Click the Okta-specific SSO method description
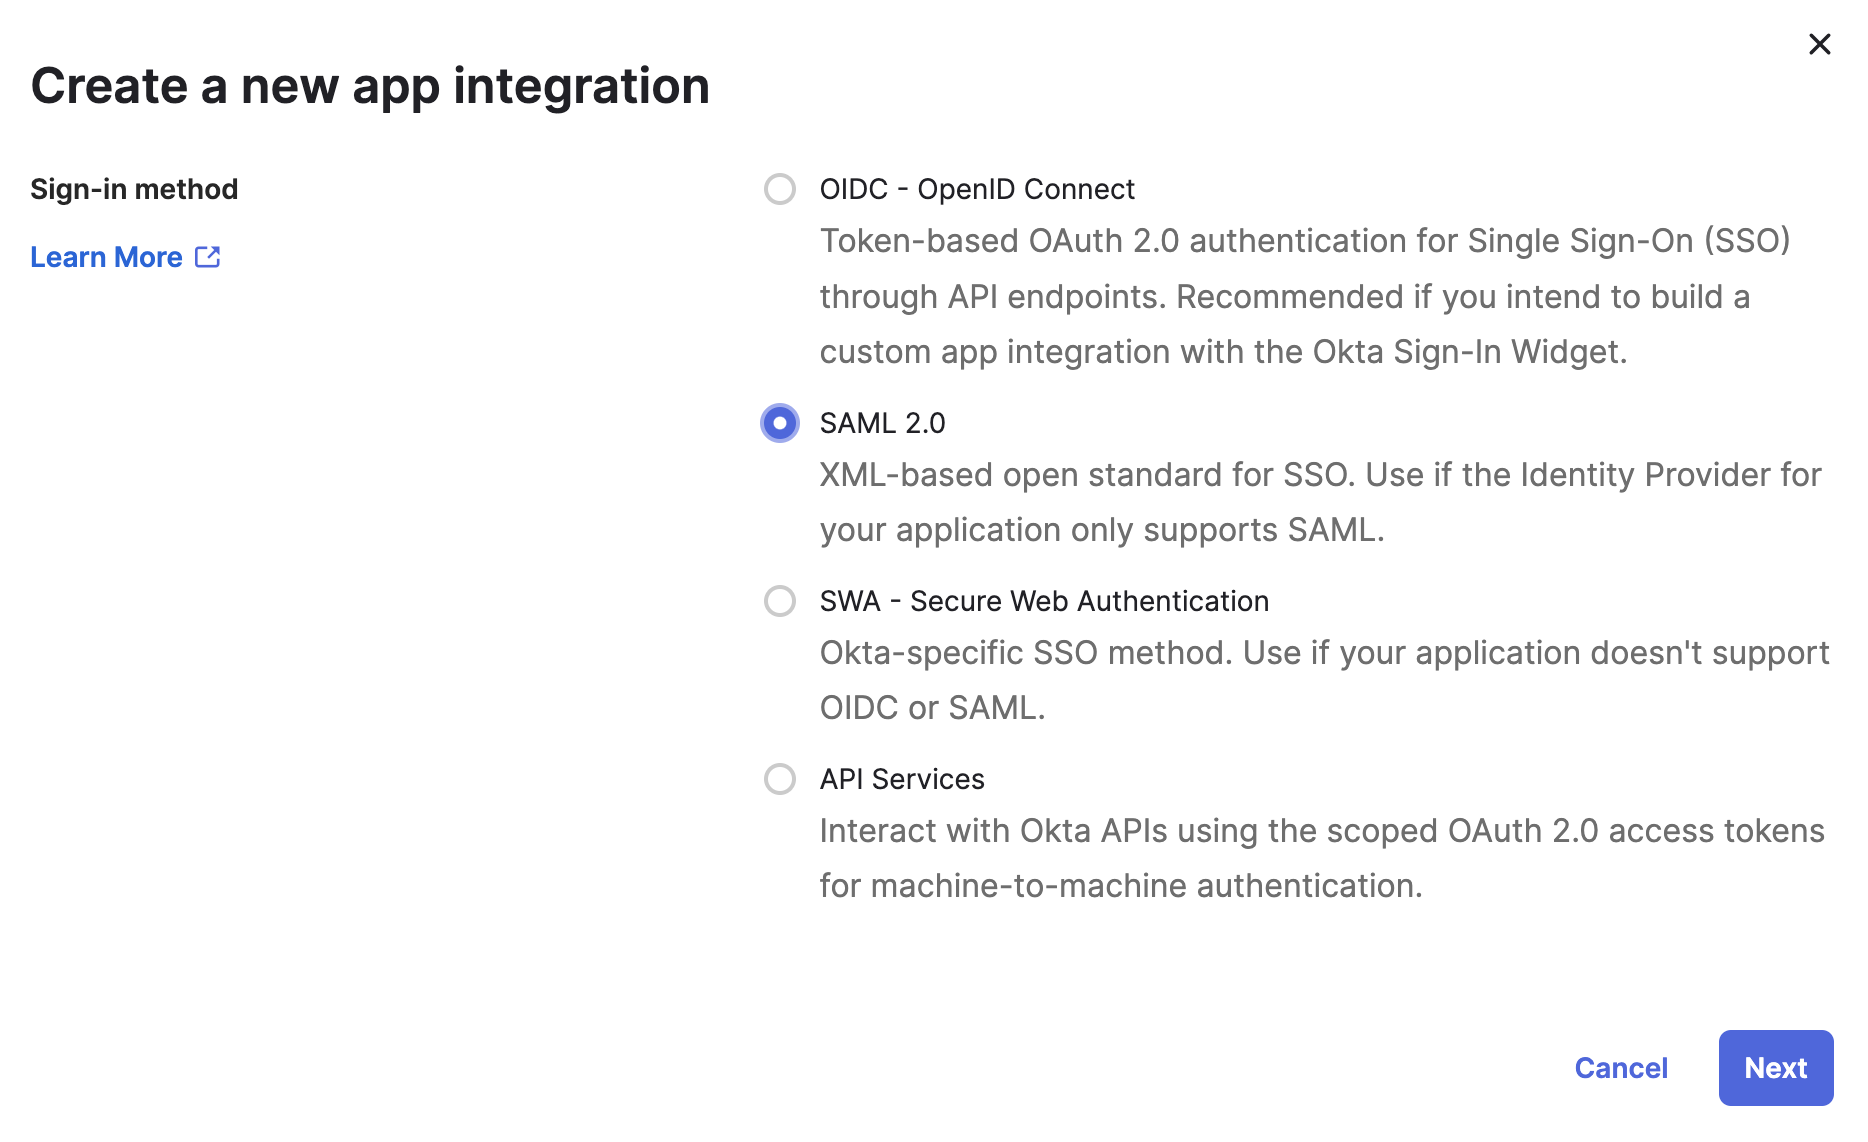Image resolution: width=1868 pixels, height=1142 pixels. tap(1324, 653)
